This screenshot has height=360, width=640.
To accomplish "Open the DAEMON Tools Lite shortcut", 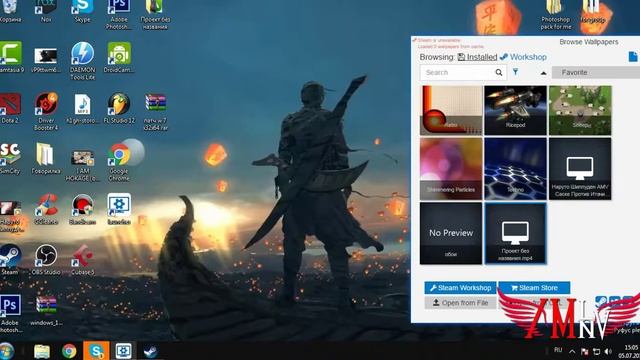I will [x=82, y=61].
